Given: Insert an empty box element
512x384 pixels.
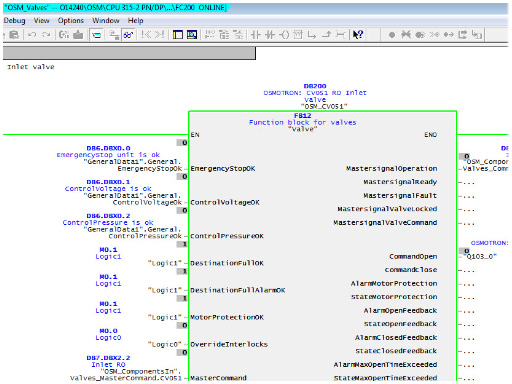Looking at the screenshot, I should [298, 35].
